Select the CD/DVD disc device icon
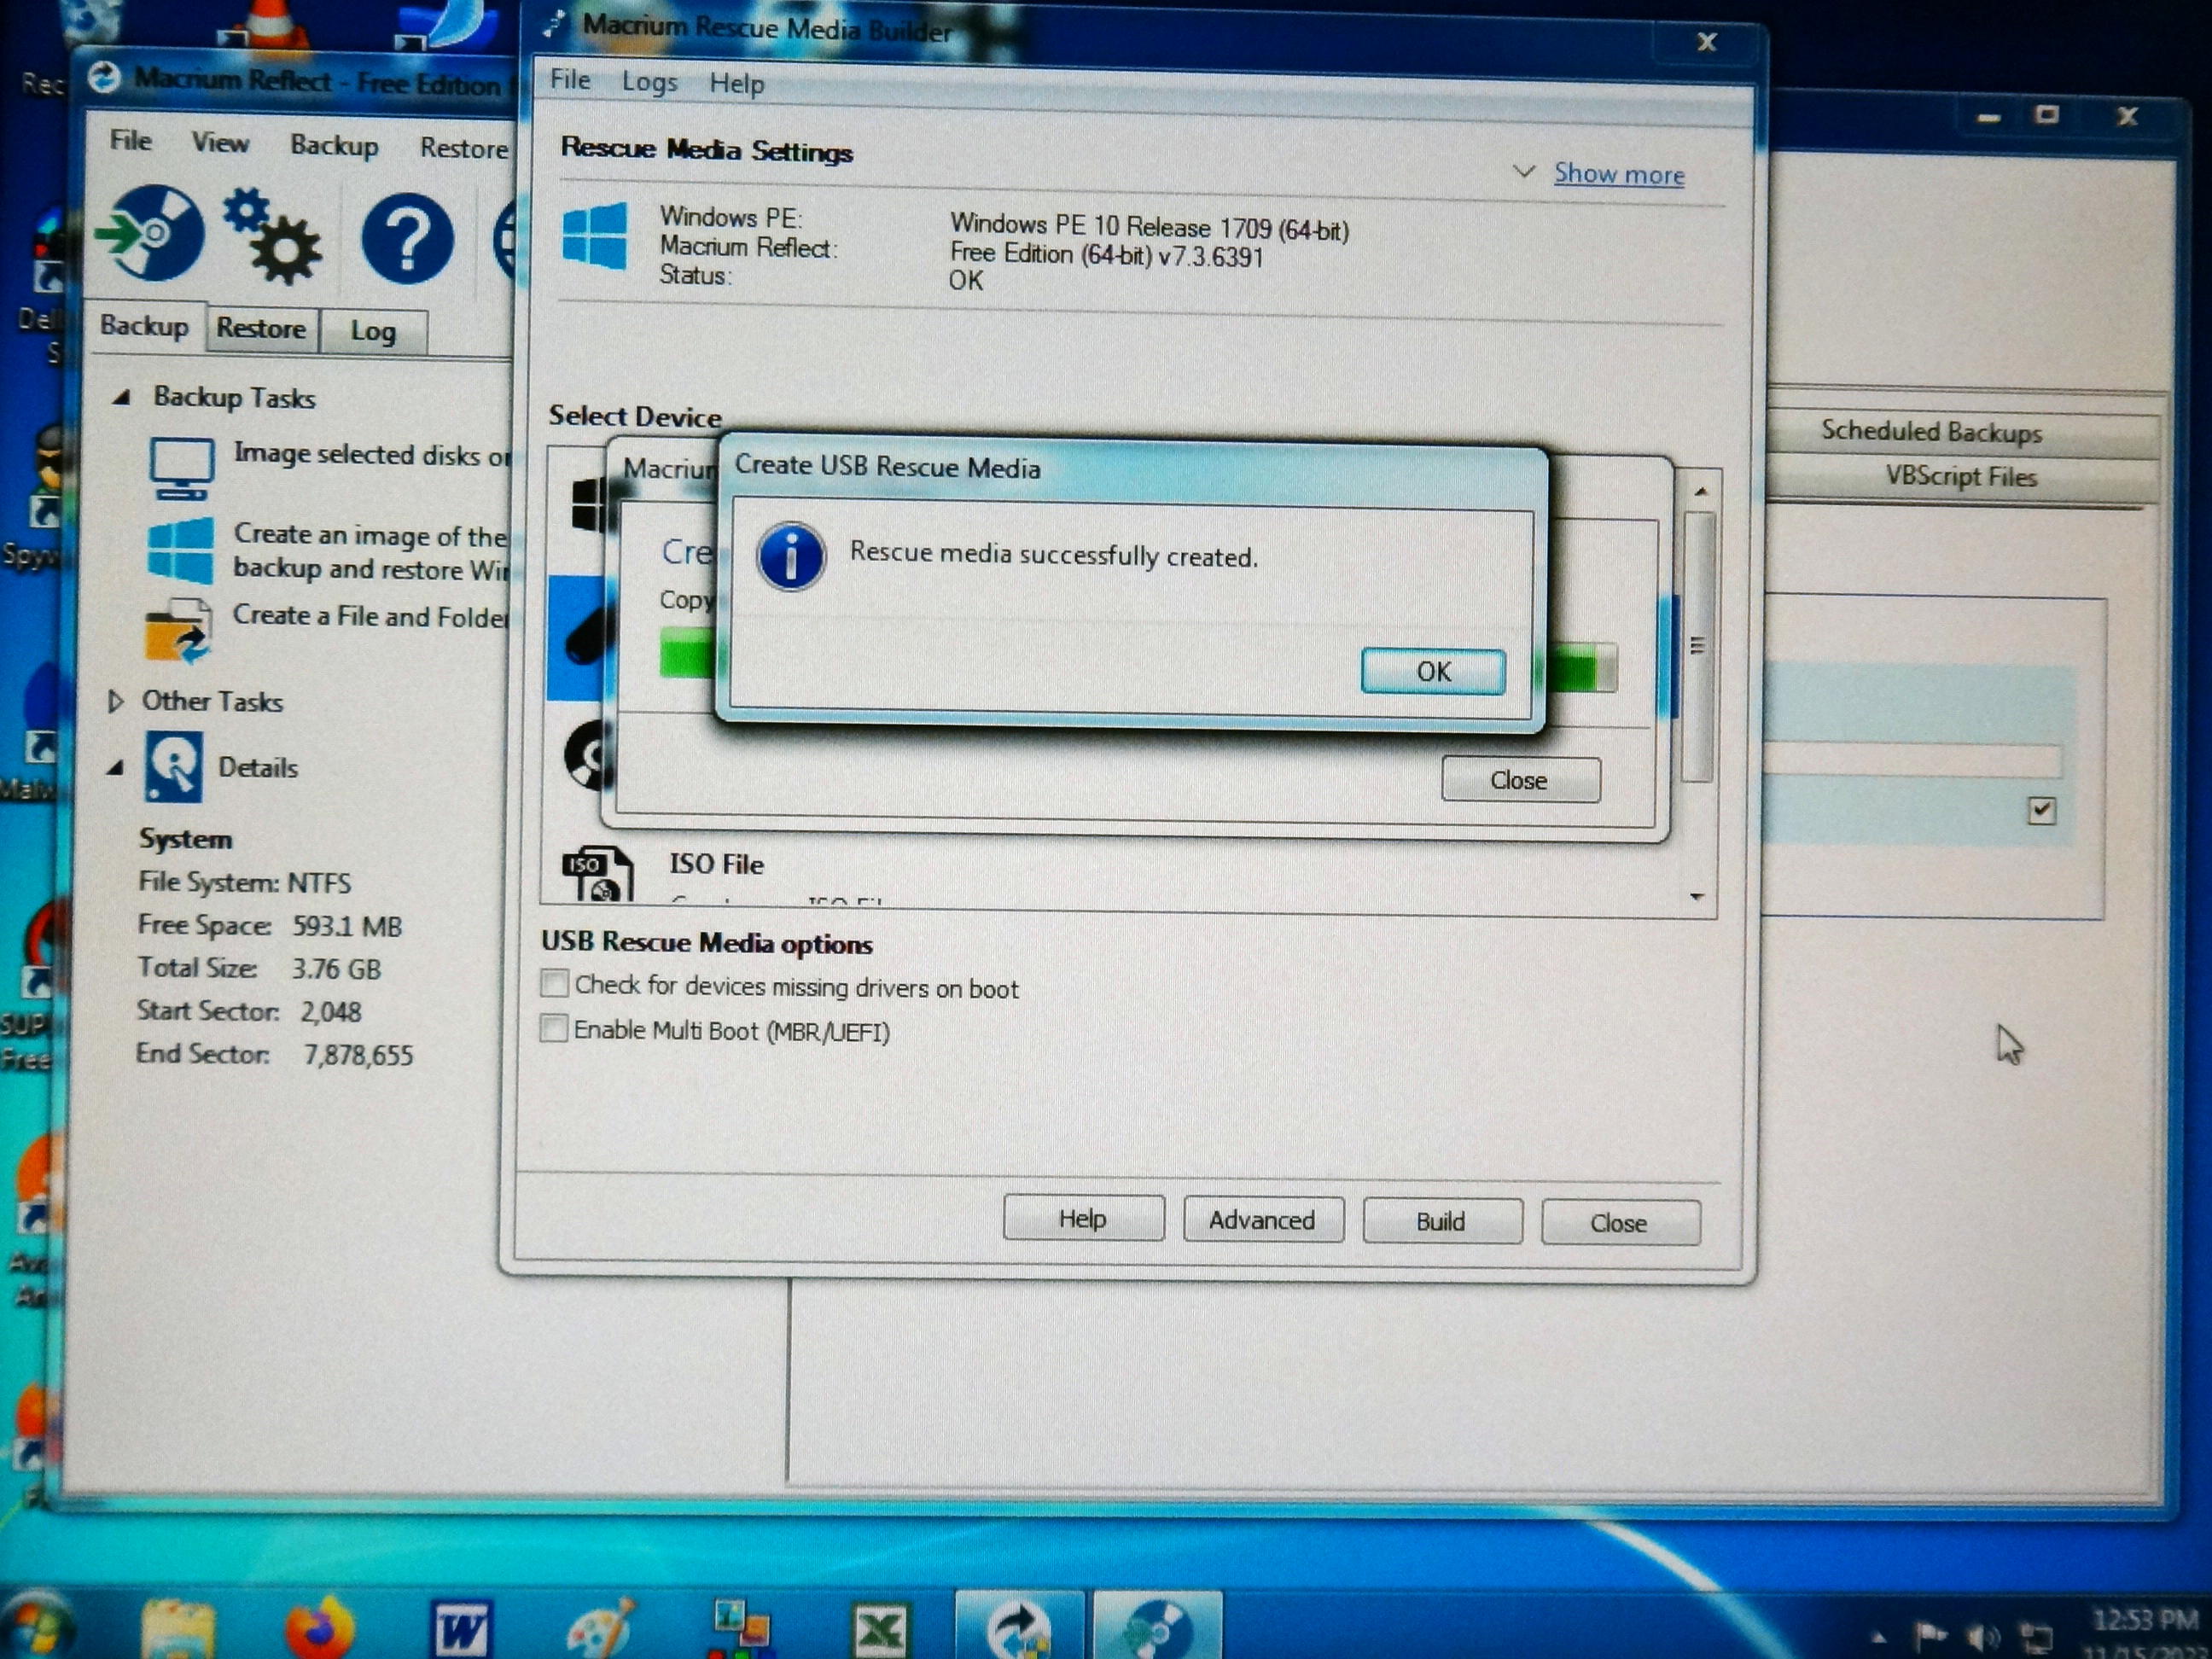Viewport: 2212px width, 1659px height. [588, 756]
